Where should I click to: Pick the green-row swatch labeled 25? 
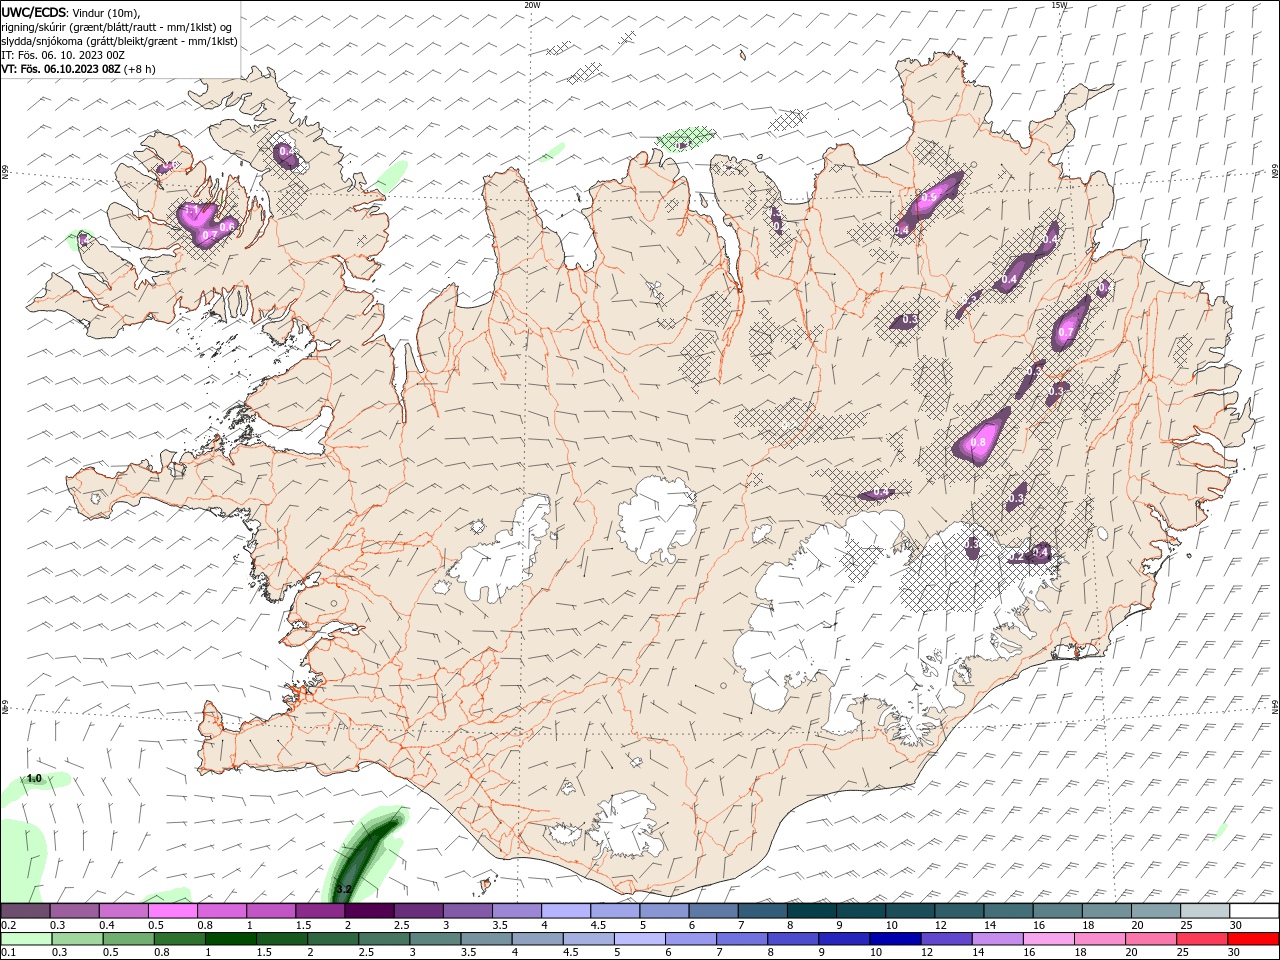click(1202, 939)
